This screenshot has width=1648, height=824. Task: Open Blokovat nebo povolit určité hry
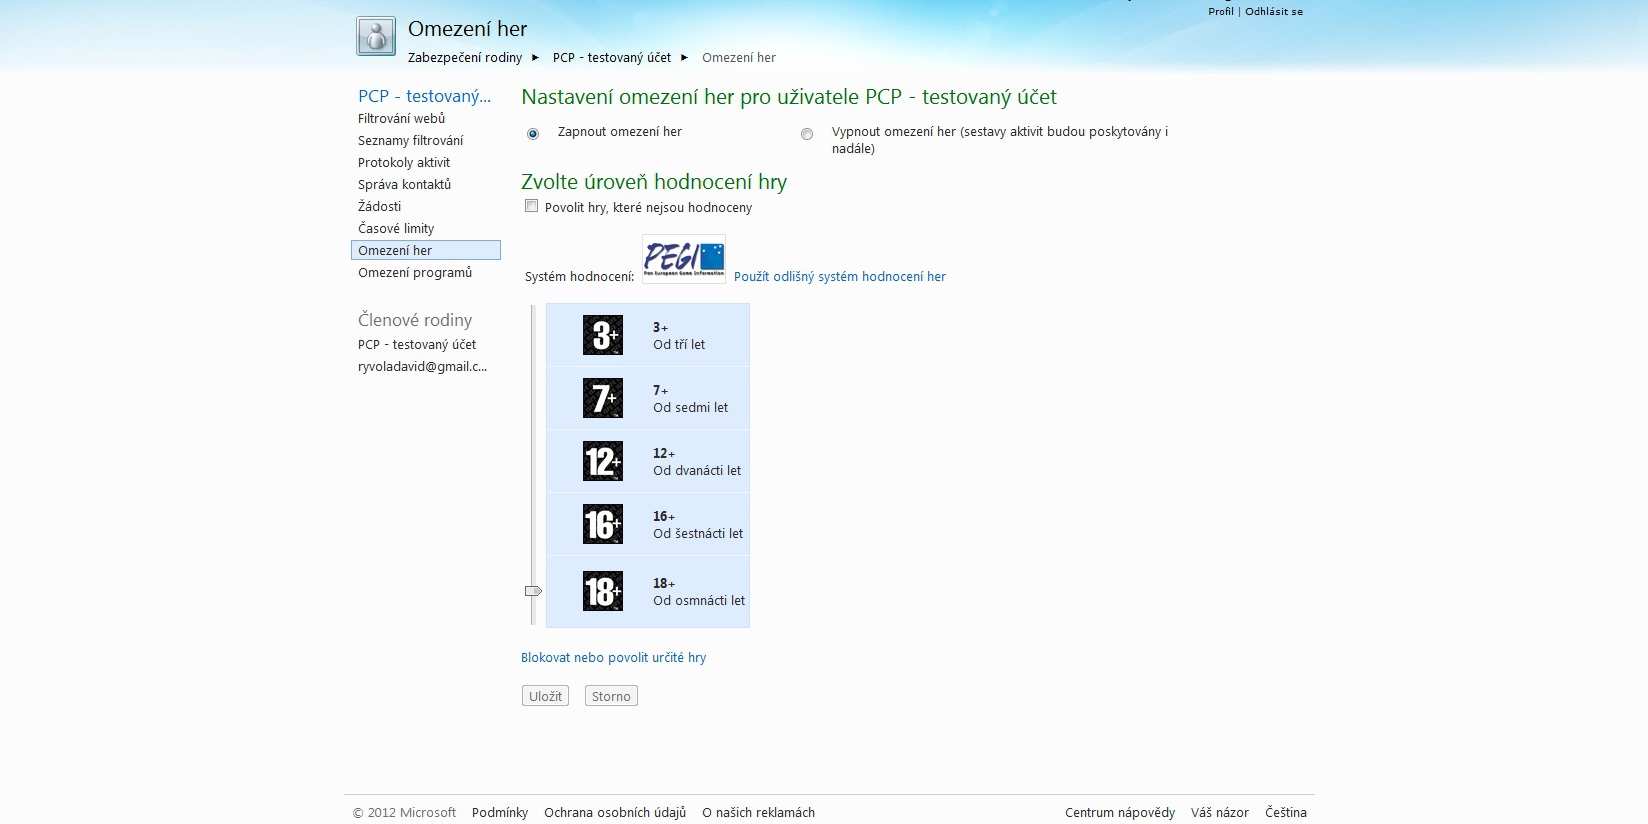pyautogui.click(x=613, y=657)
